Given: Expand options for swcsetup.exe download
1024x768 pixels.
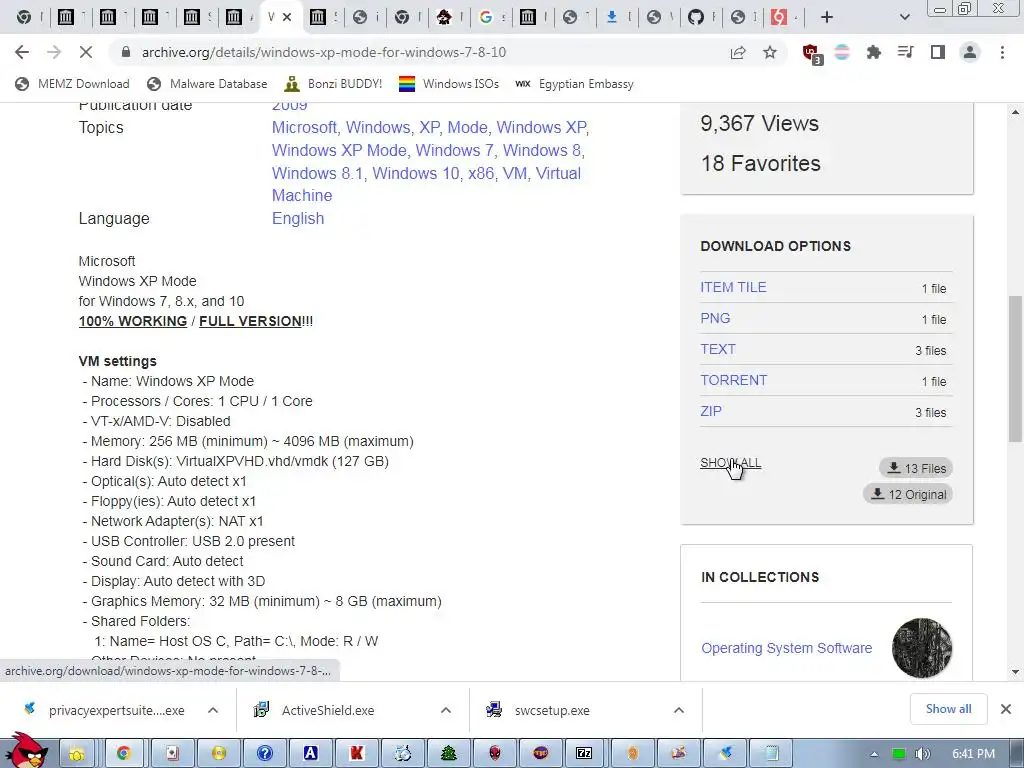Looking at the screenshot, I should pyautogui.click(x=679, y=710).
